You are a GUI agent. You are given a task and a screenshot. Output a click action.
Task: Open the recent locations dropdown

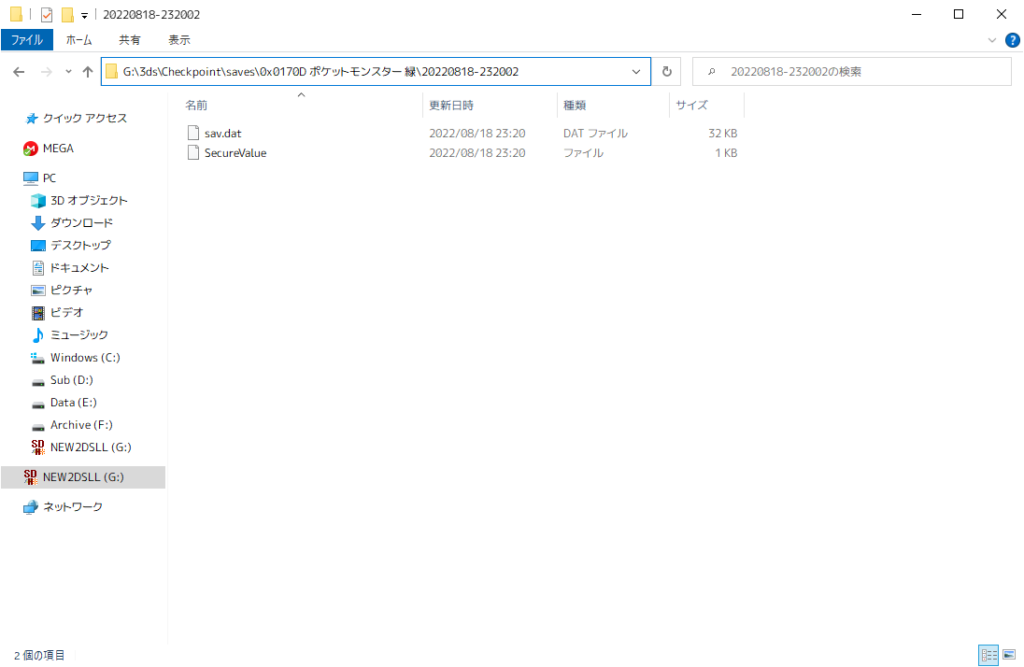[x=68, y=72]
